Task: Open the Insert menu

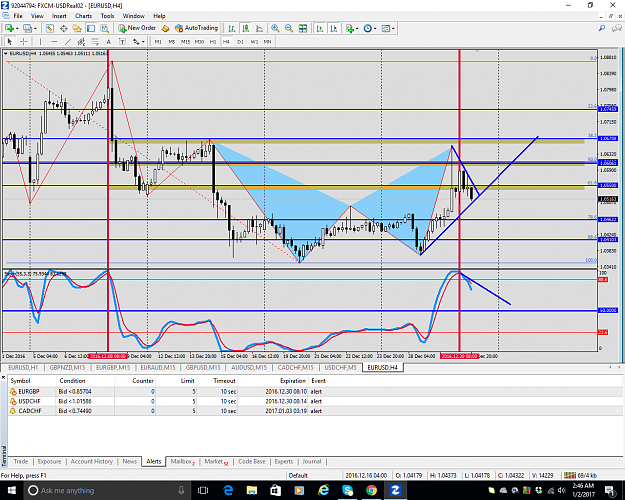Action: pyautogui.click(x=59, y=16)
